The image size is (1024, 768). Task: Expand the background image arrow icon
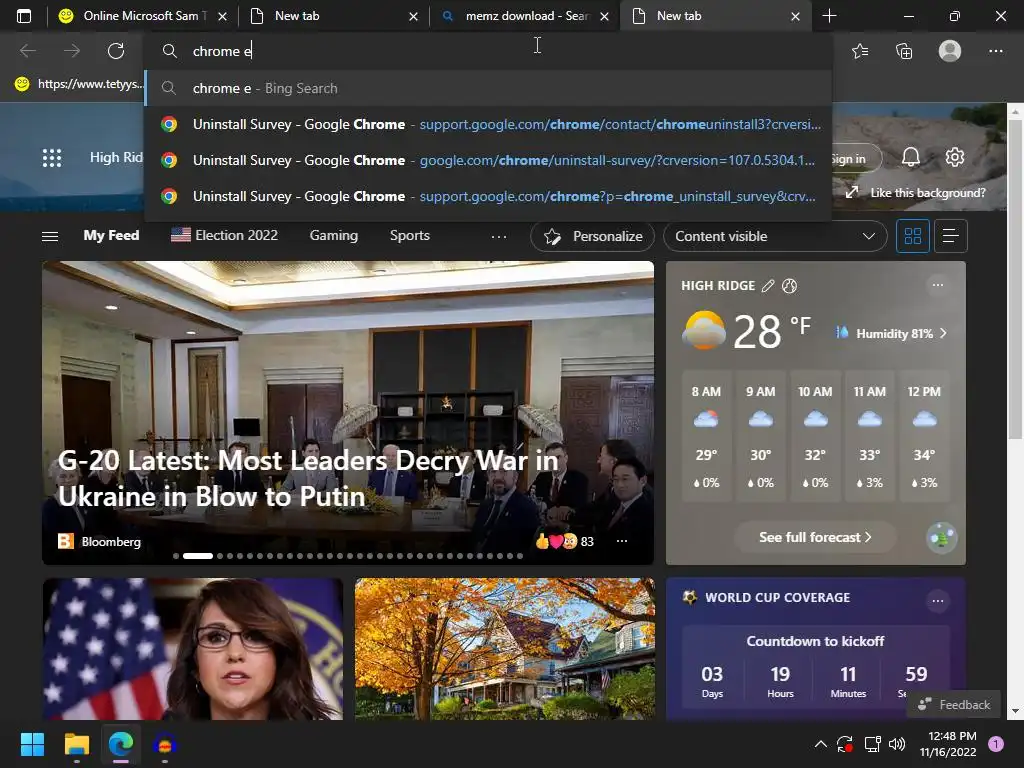852,193
